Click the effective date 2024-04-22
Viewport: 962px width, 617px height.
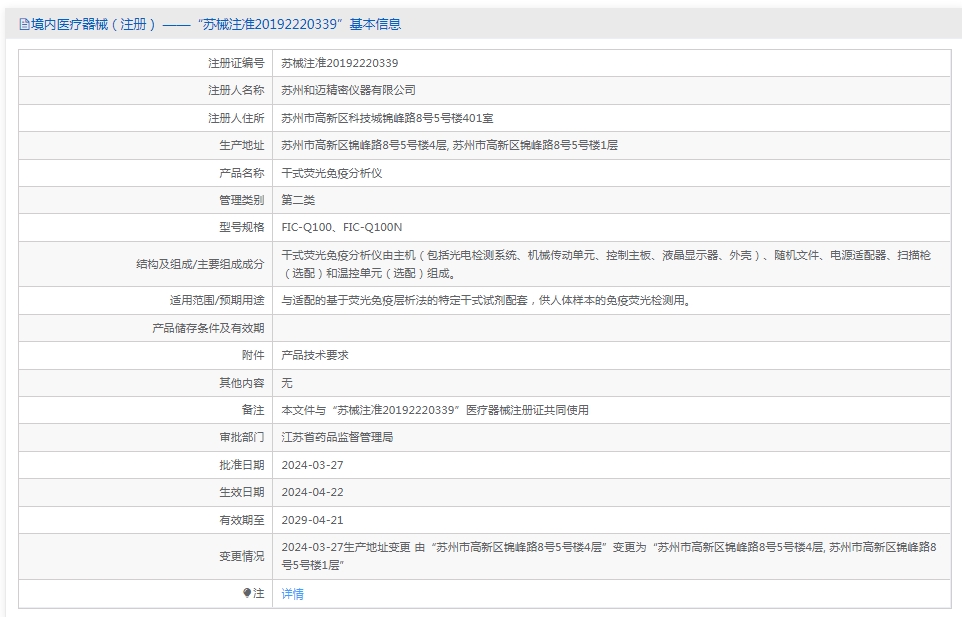[312, 492]
